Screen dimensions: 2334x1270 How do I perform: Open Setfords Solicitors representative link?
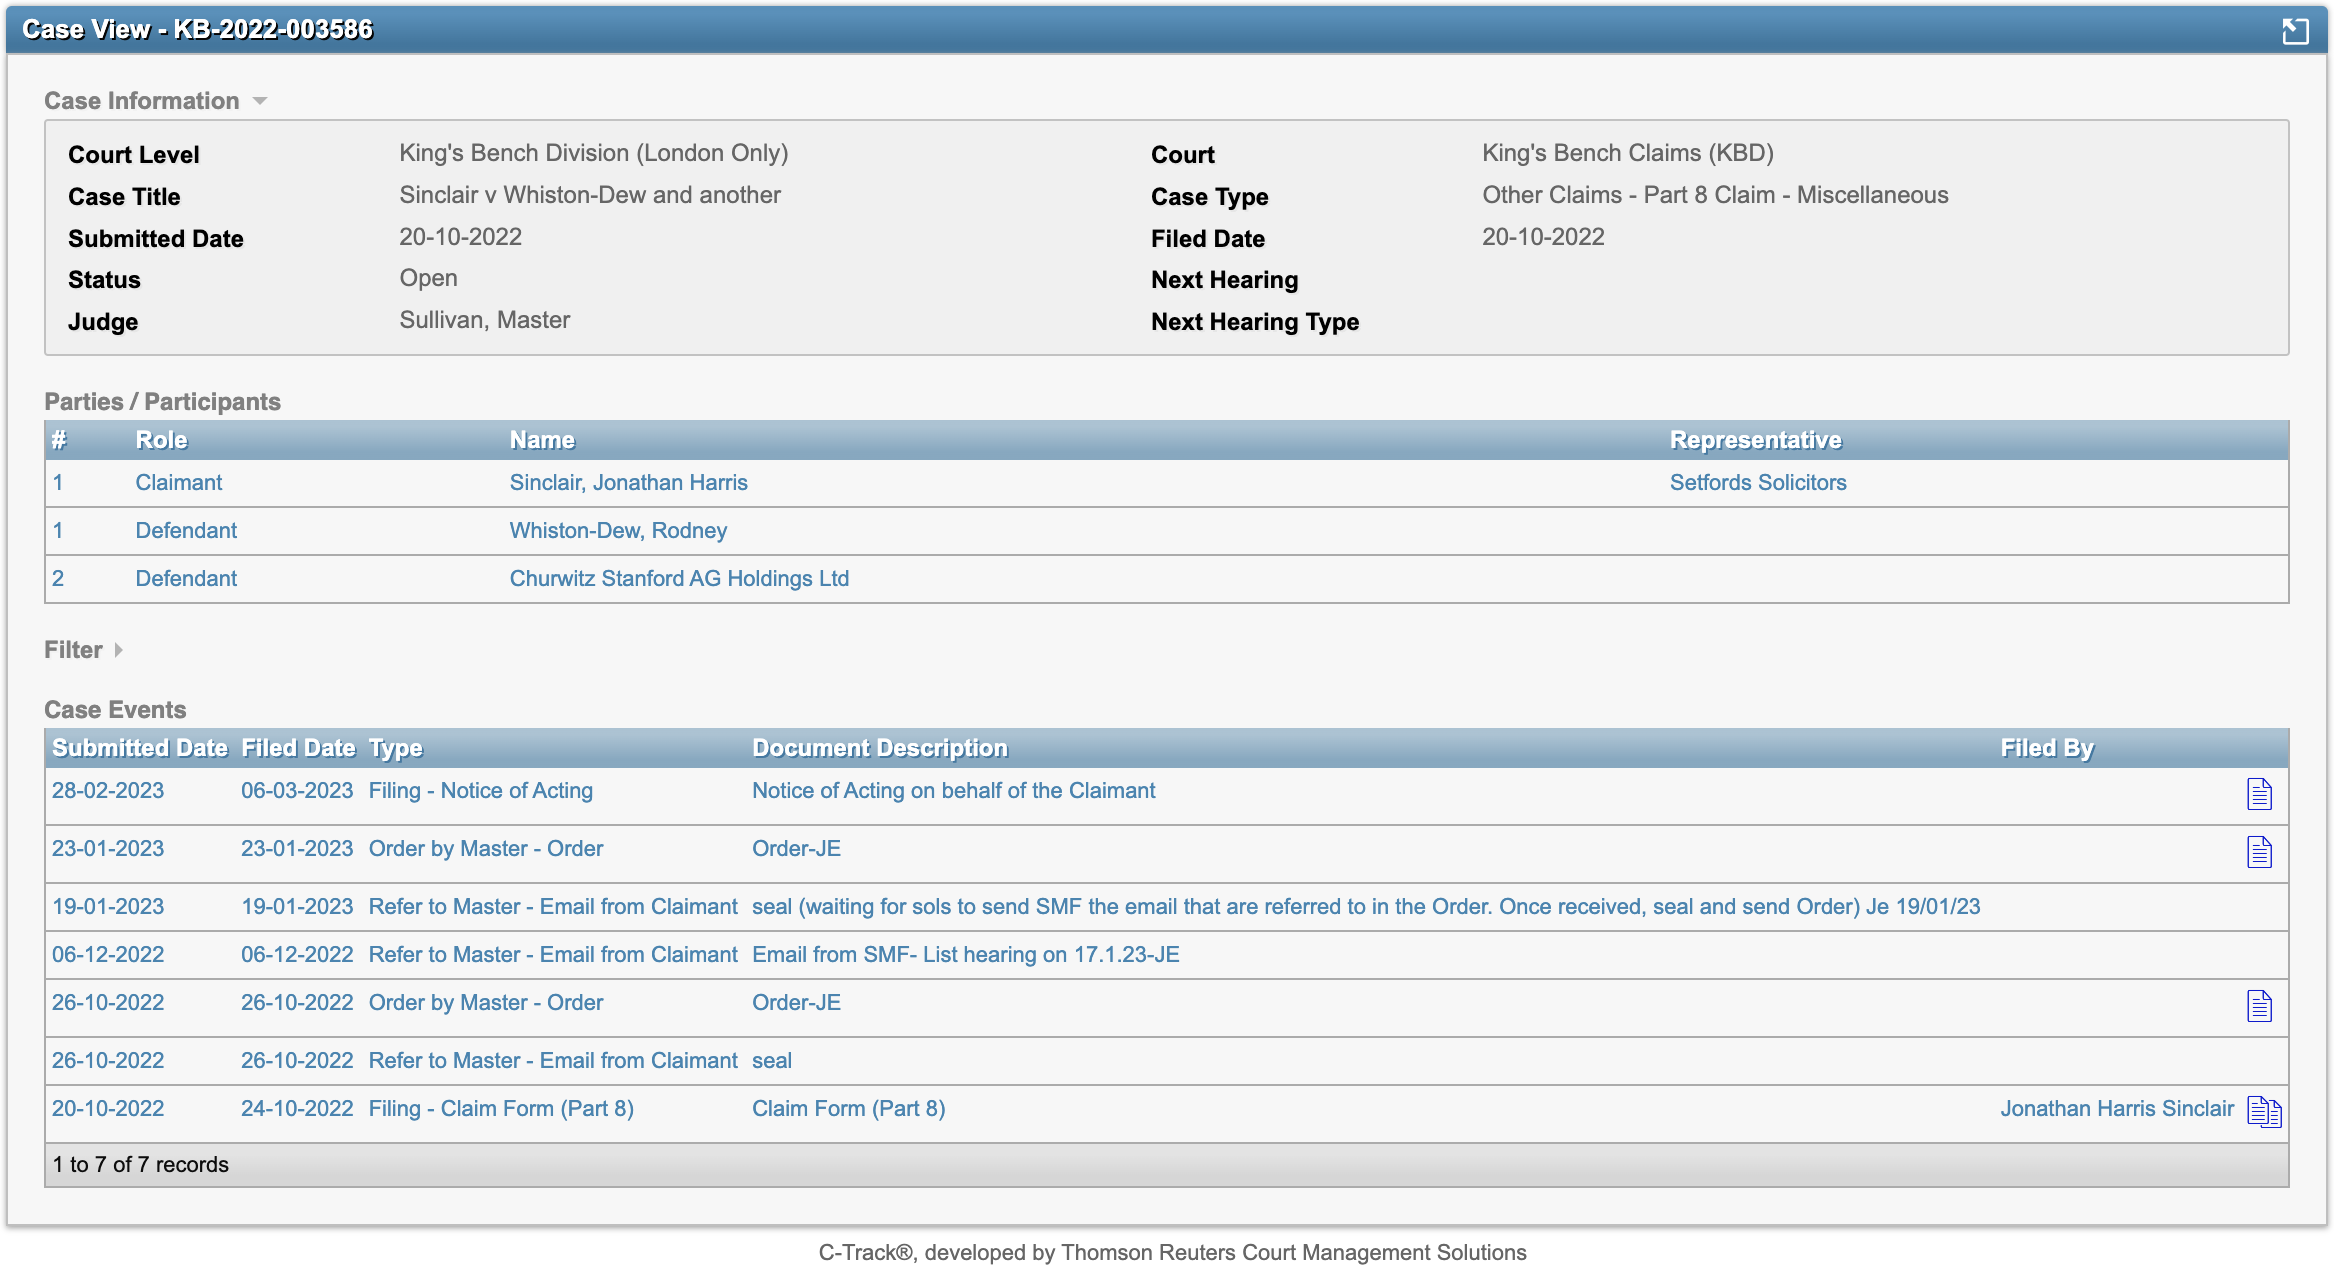(1757, 482)
